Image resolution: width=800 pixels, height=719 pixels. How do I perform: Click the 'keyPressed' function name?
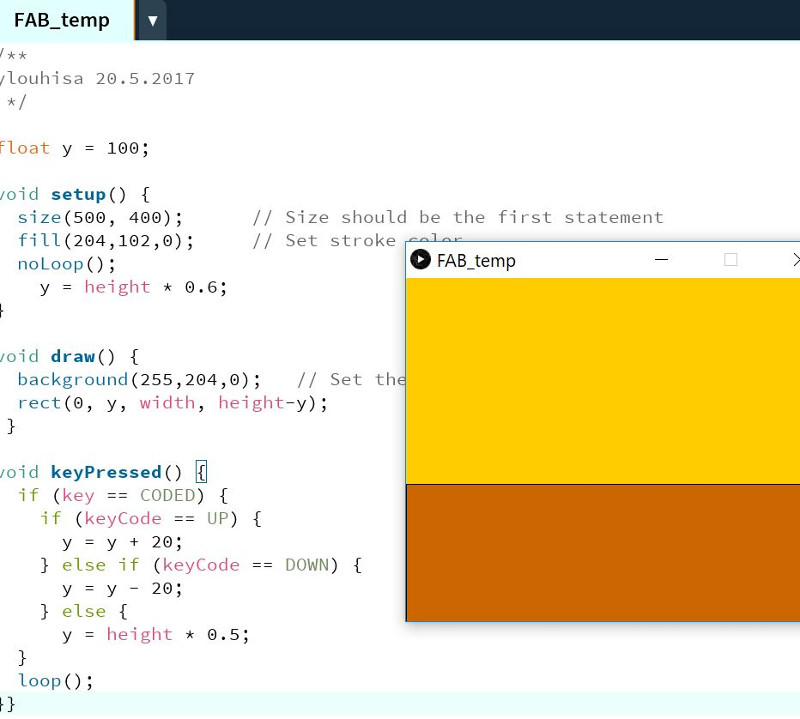pyautogui.click(x=106, y=473)
